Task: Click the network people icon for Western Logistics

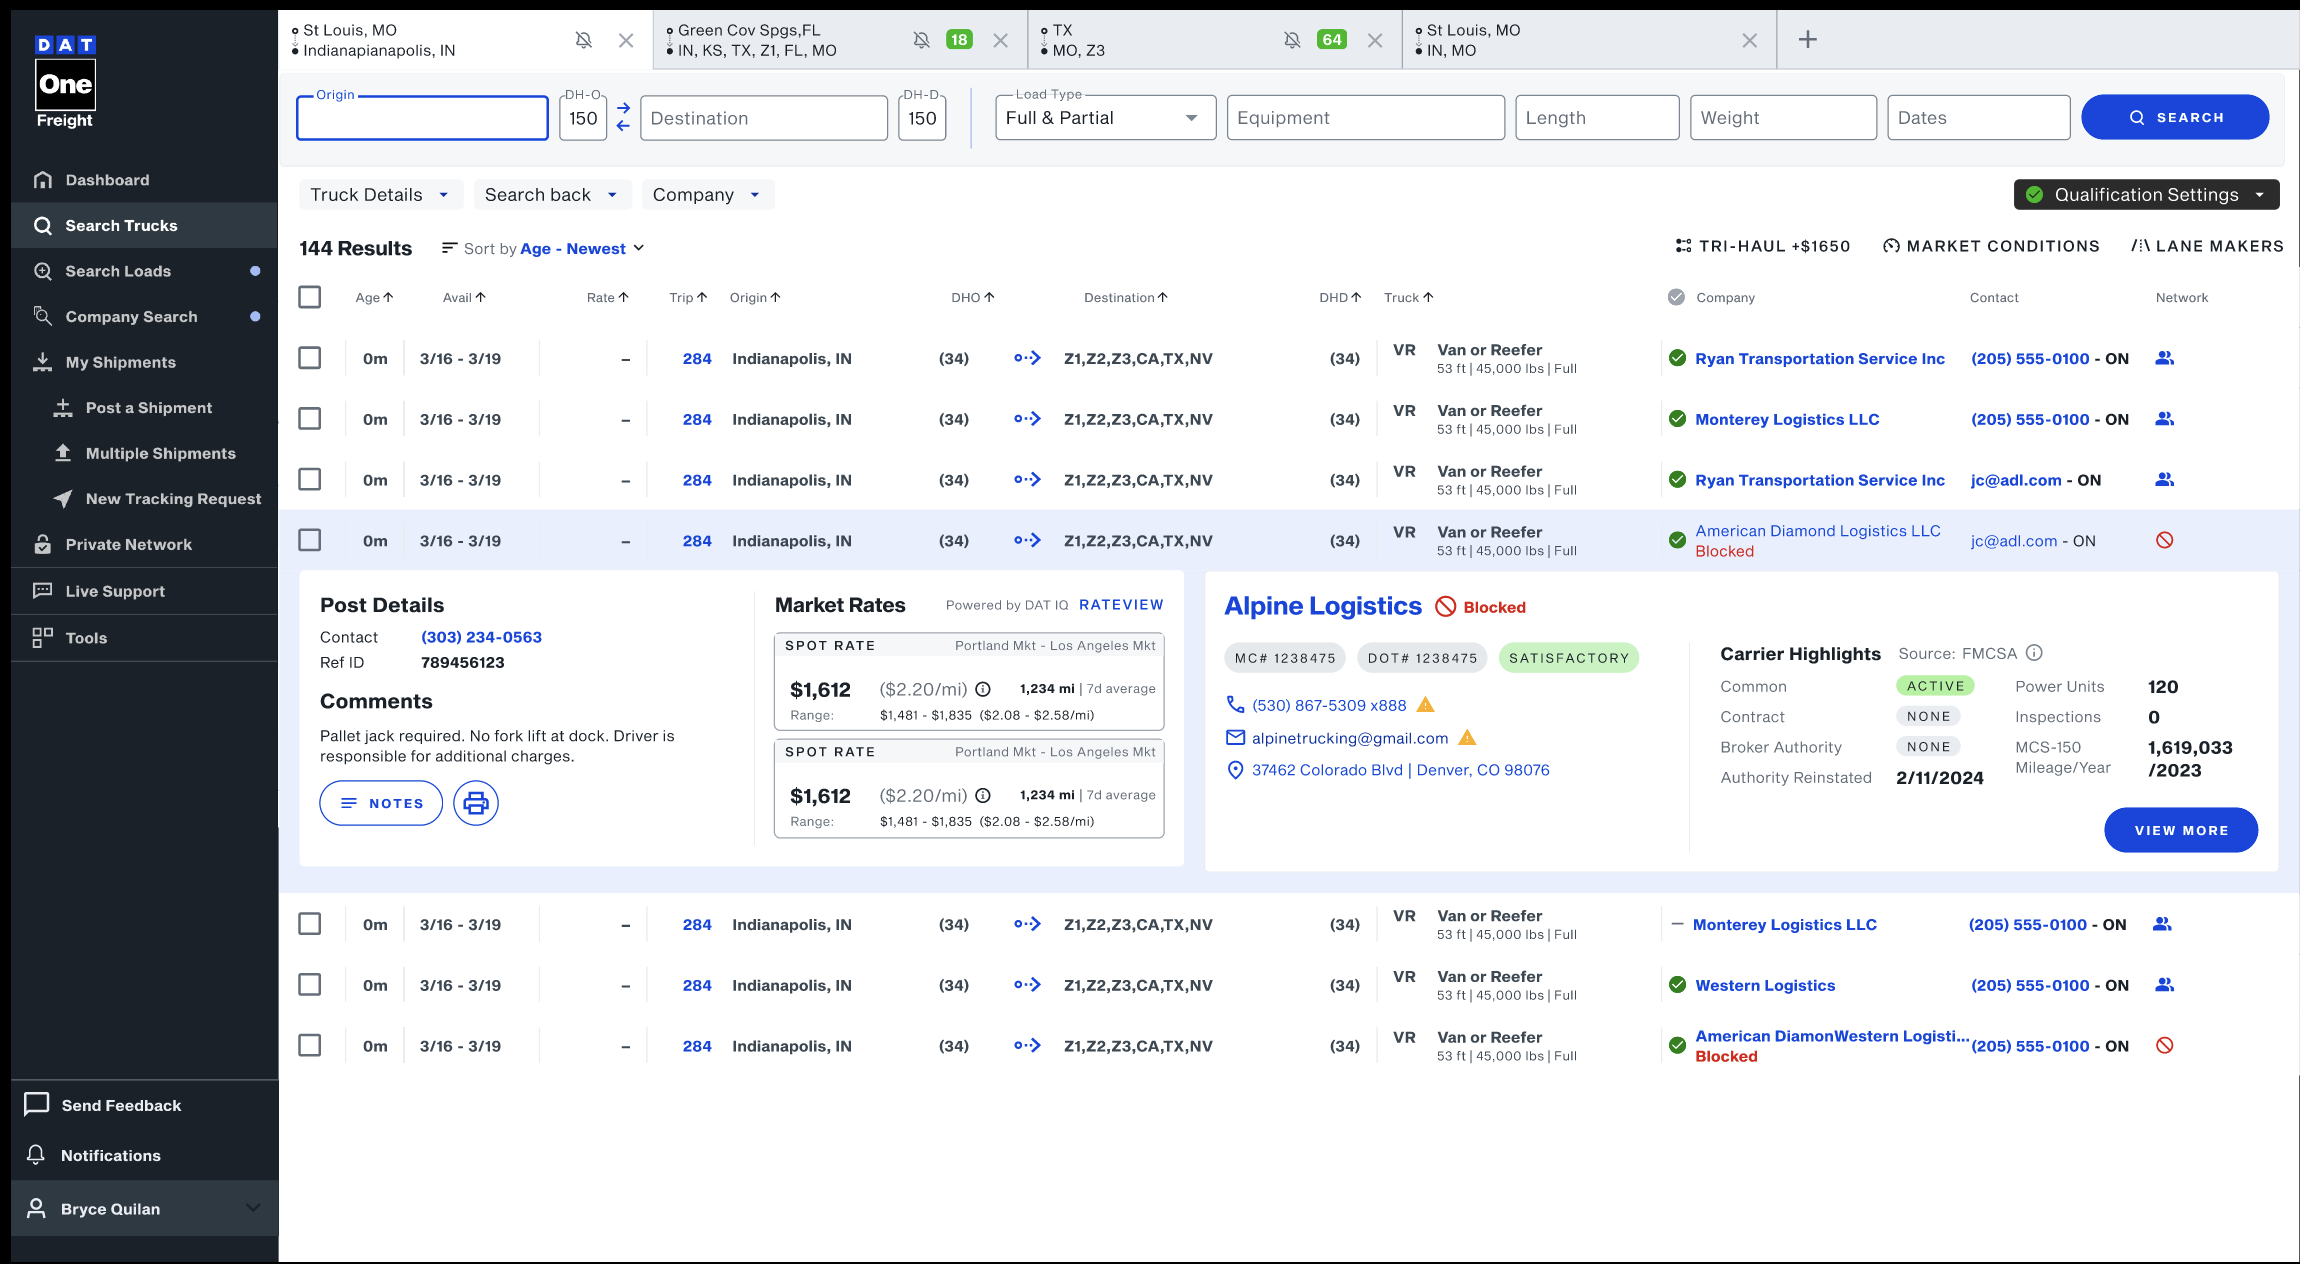Action: [2164, 985]
